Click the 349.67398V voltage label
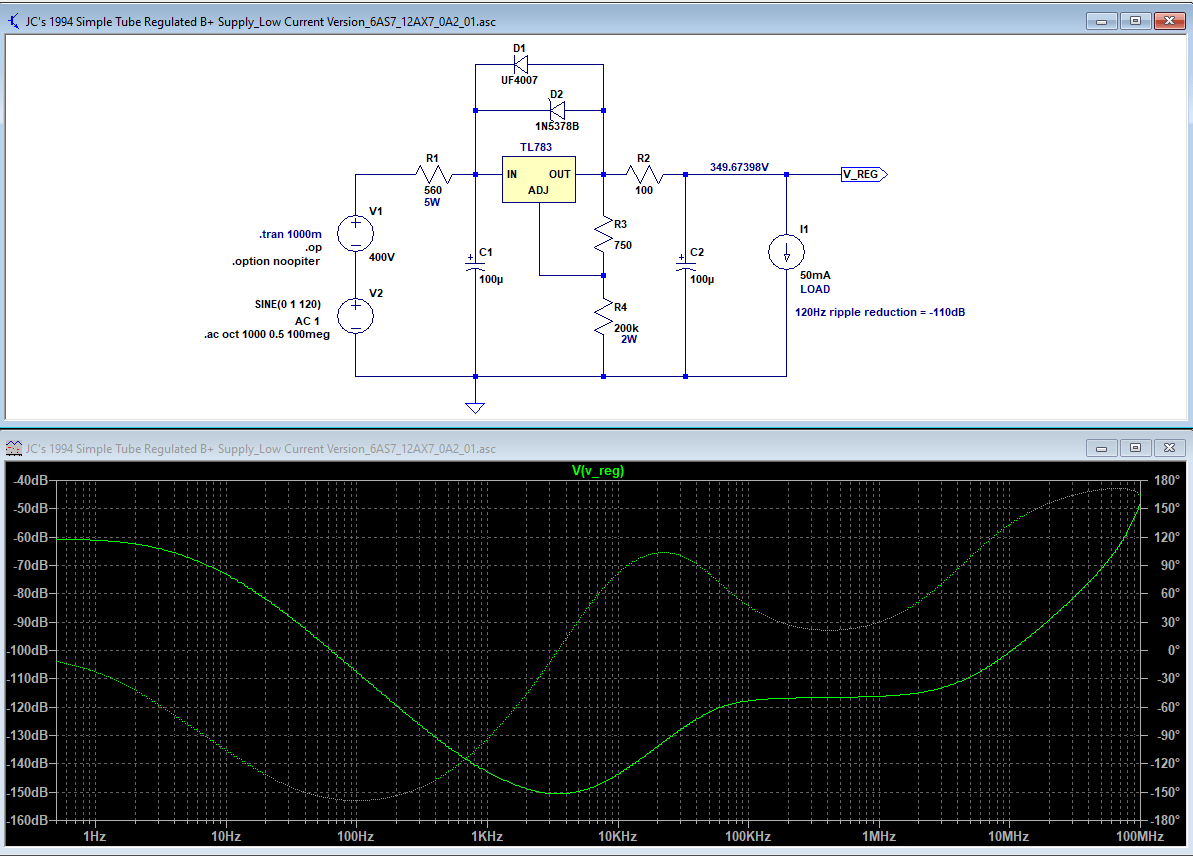This screenshot has width=1193, height=856. (740, 167)
